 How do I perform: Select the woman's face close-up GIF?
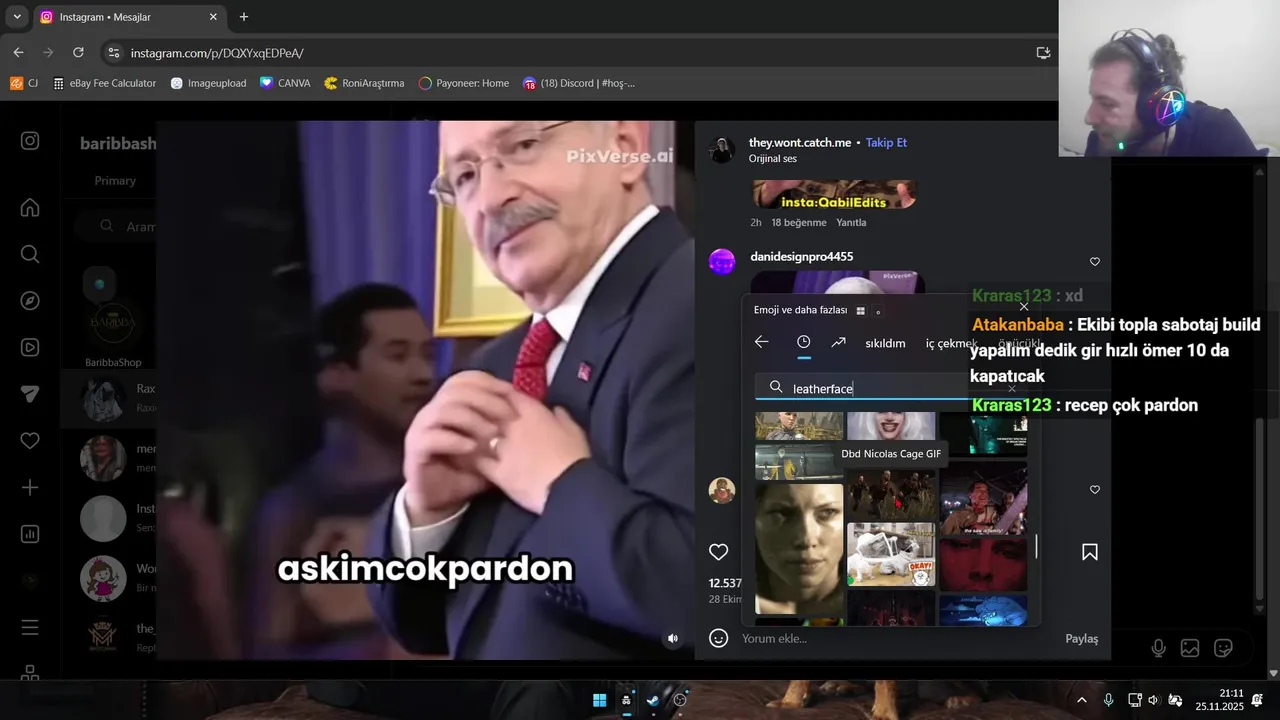coord(799,548)
